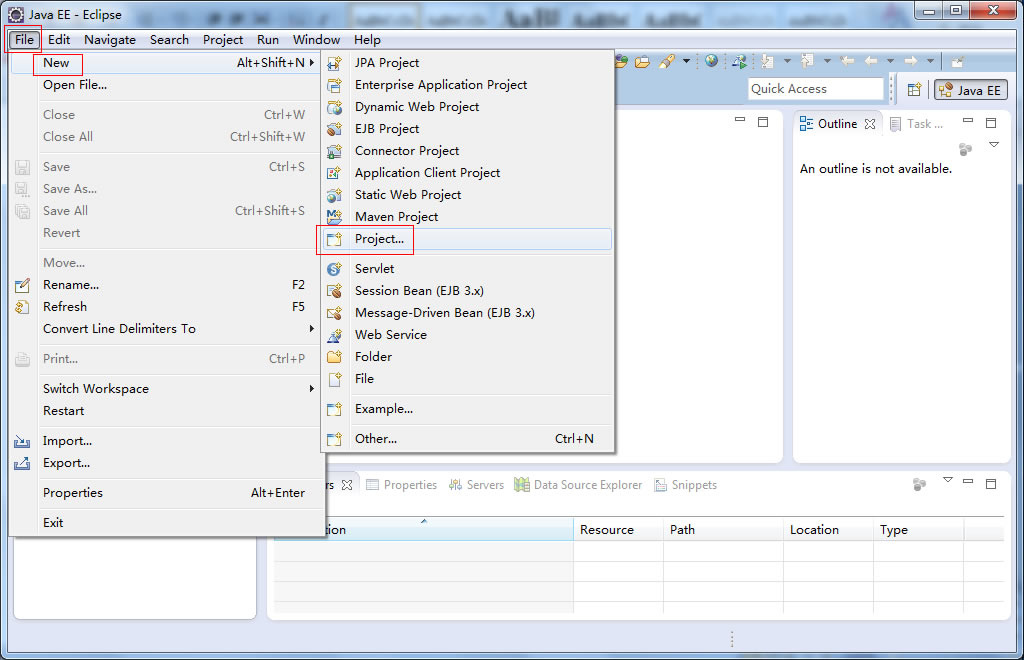
Task: Click the Message-Driven Bean icon
Action: (334, 313)
